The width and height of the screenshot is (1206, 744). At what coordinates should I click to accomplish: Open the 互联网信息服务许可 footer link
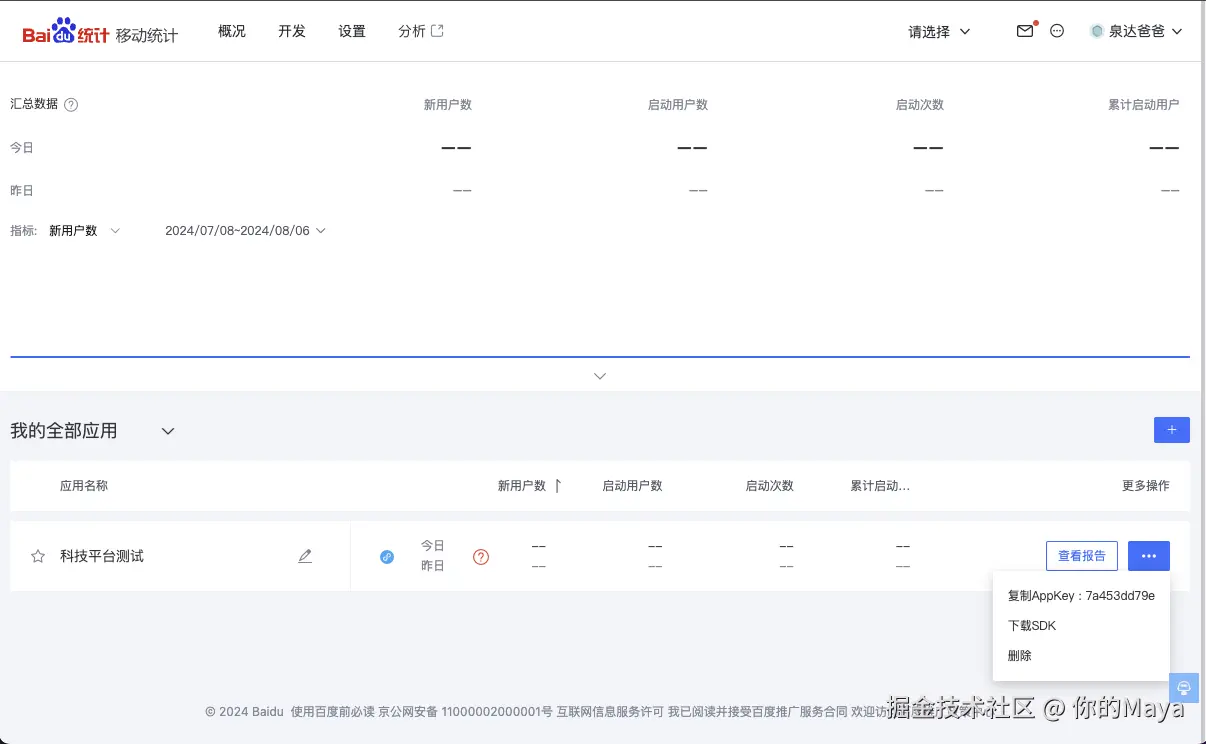coord(610,712)
